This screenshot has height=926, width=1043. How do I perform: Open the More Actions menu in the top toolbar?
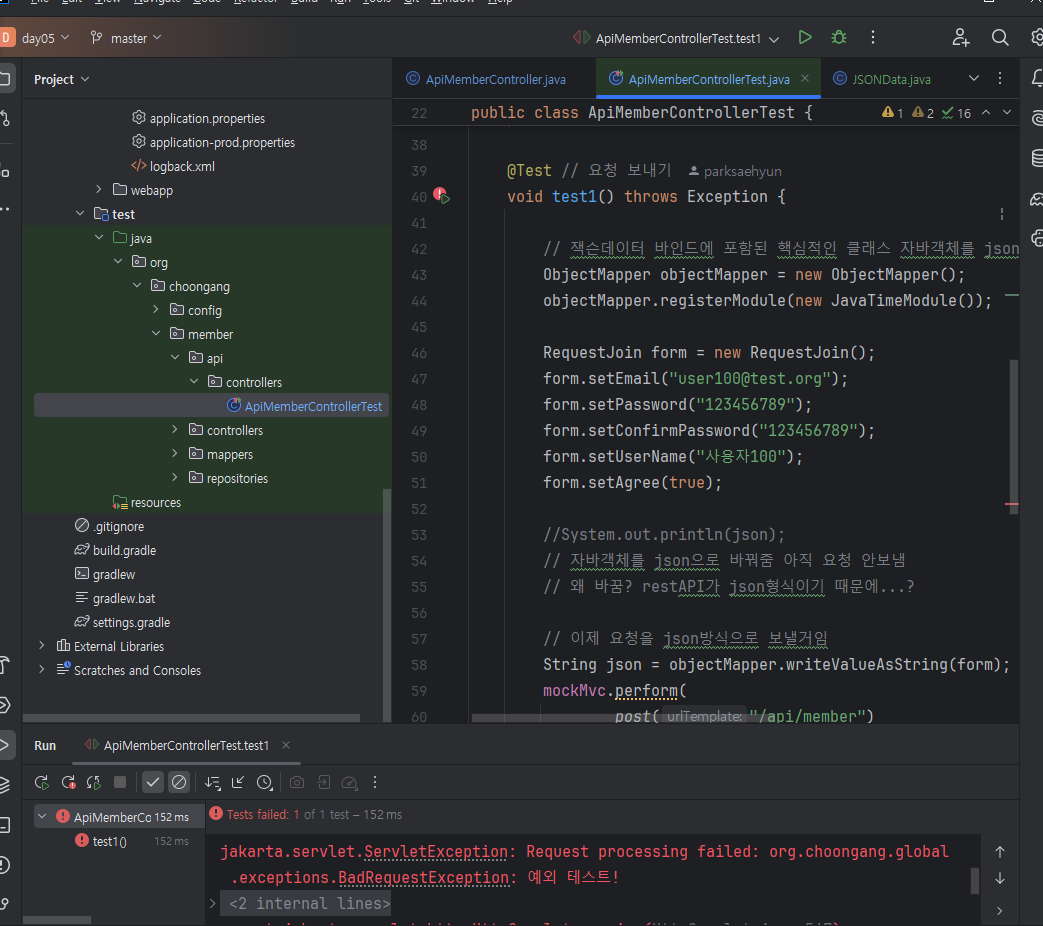coord(873,37)
